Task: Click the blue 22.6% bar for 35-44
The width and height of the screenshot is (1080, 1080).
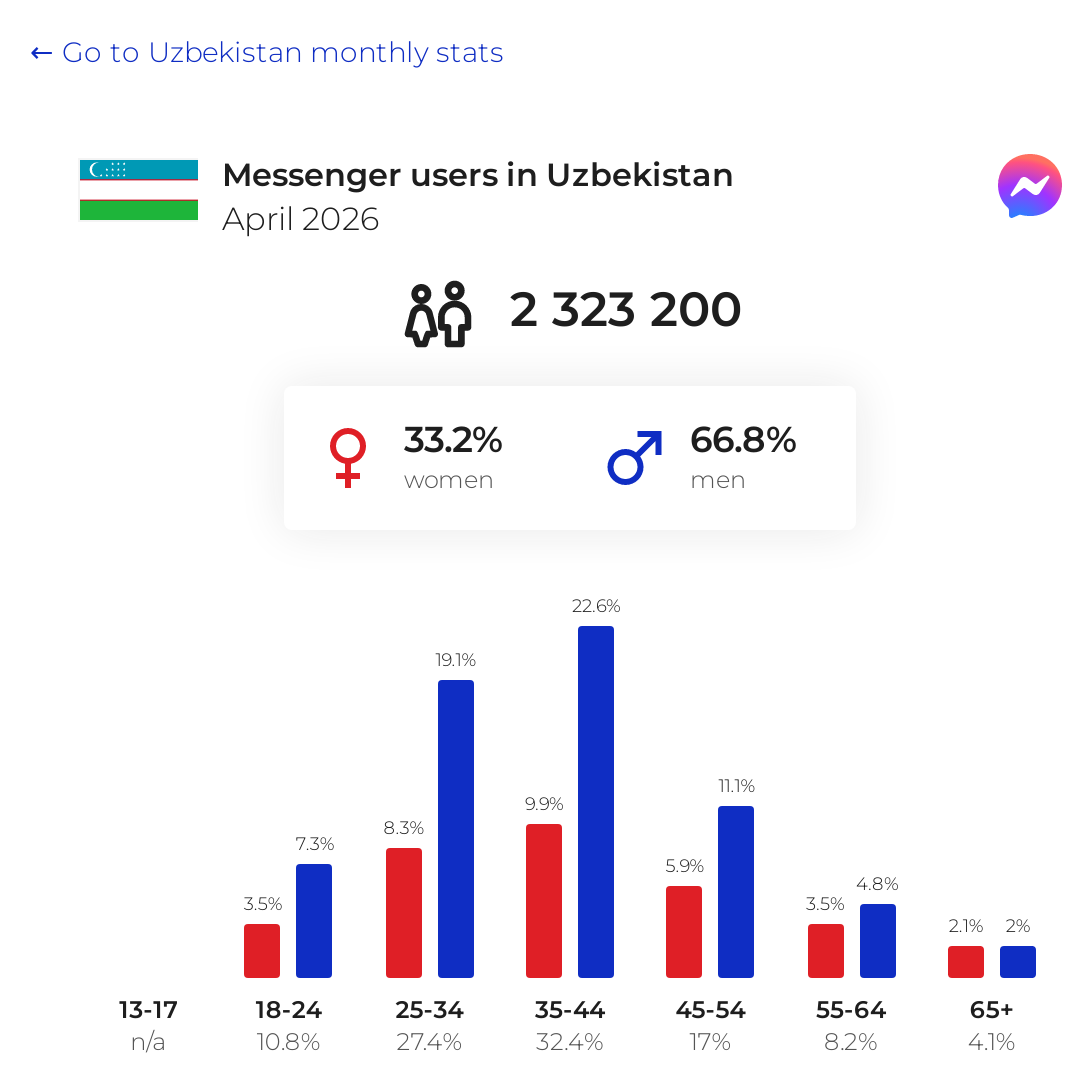Action: pos(596,802)
